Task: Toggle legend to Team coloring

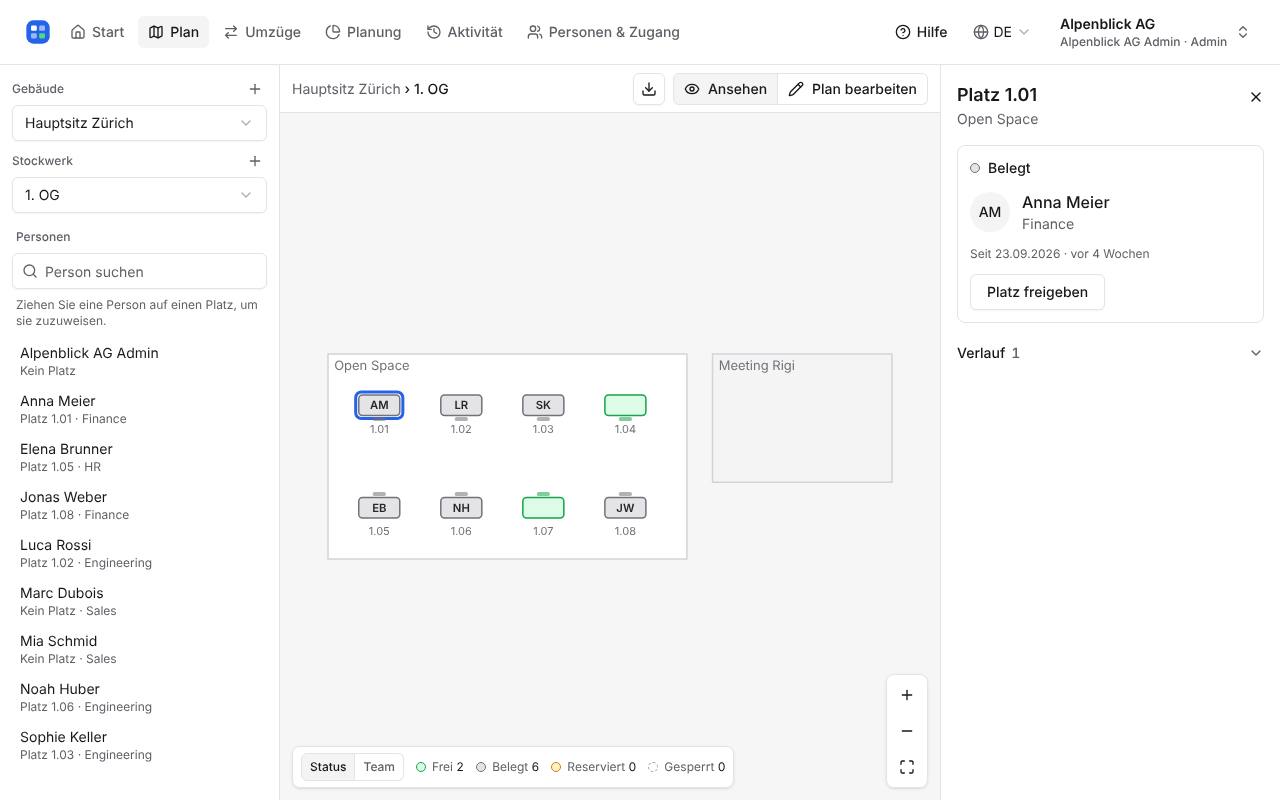Action: tap(379, 767)
